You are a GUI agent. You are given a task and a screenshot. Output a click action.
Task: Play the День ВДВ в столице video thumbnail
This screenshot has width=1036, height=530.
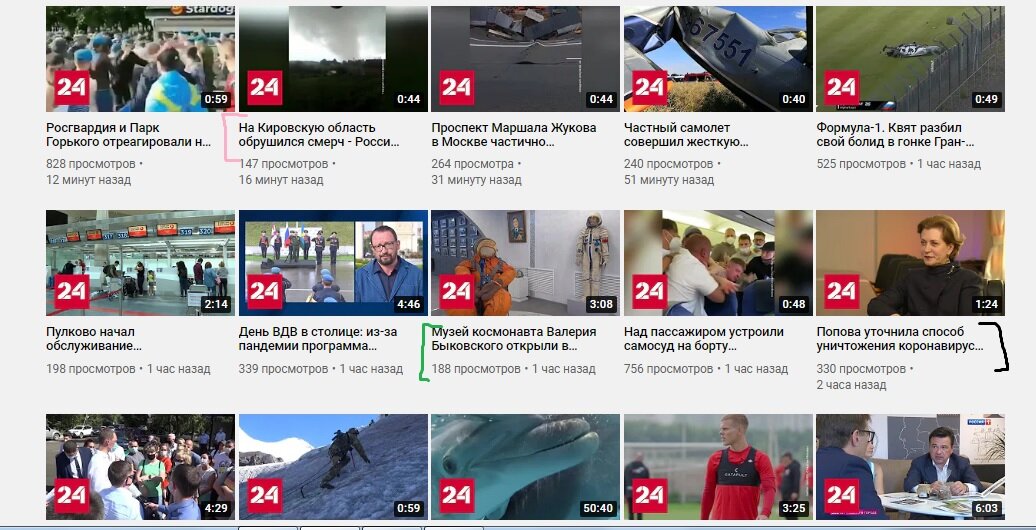click(333, 263)
